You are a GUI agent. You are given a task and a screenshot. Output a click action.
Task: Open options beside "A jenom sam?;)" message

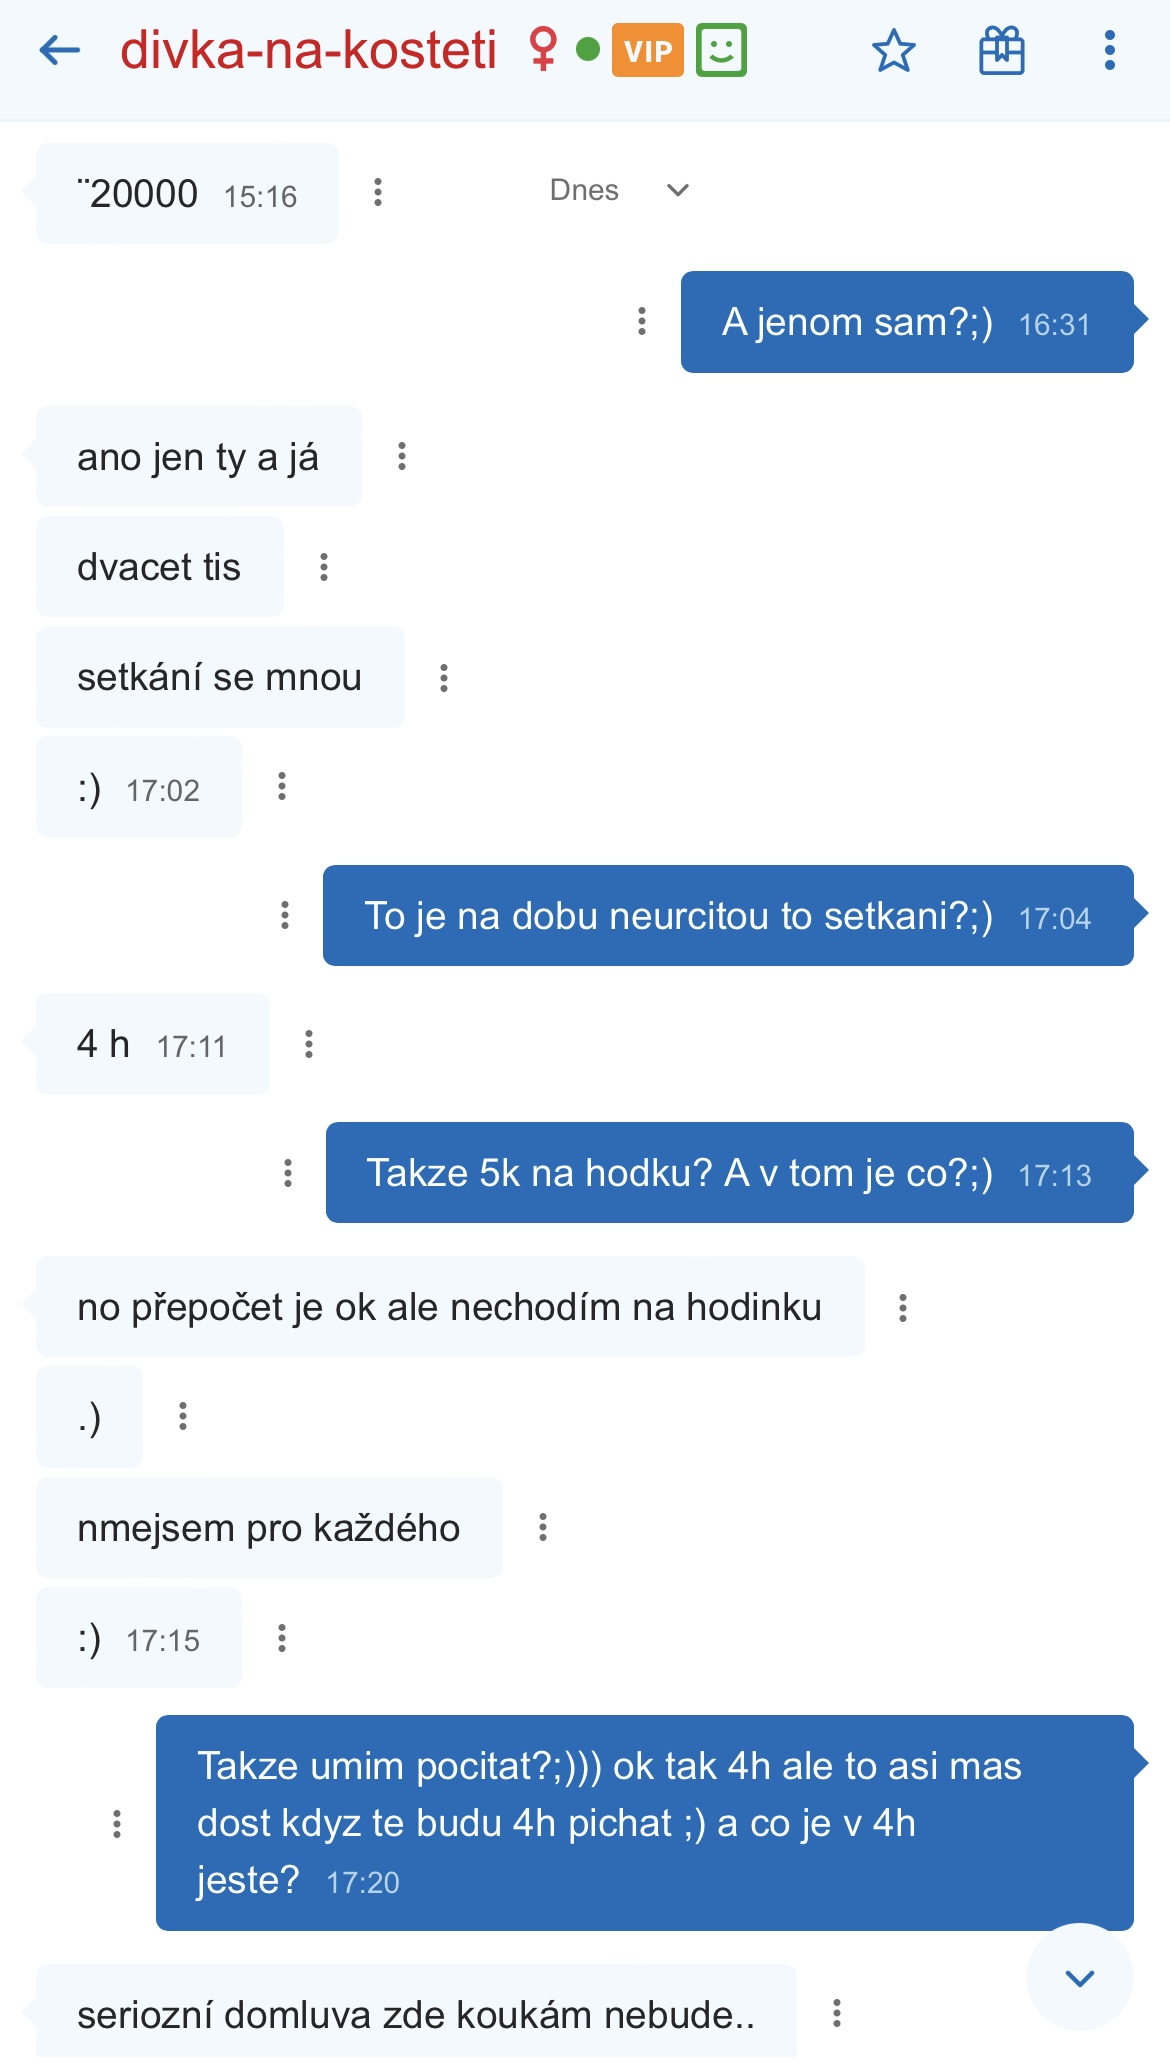point(642,321)
